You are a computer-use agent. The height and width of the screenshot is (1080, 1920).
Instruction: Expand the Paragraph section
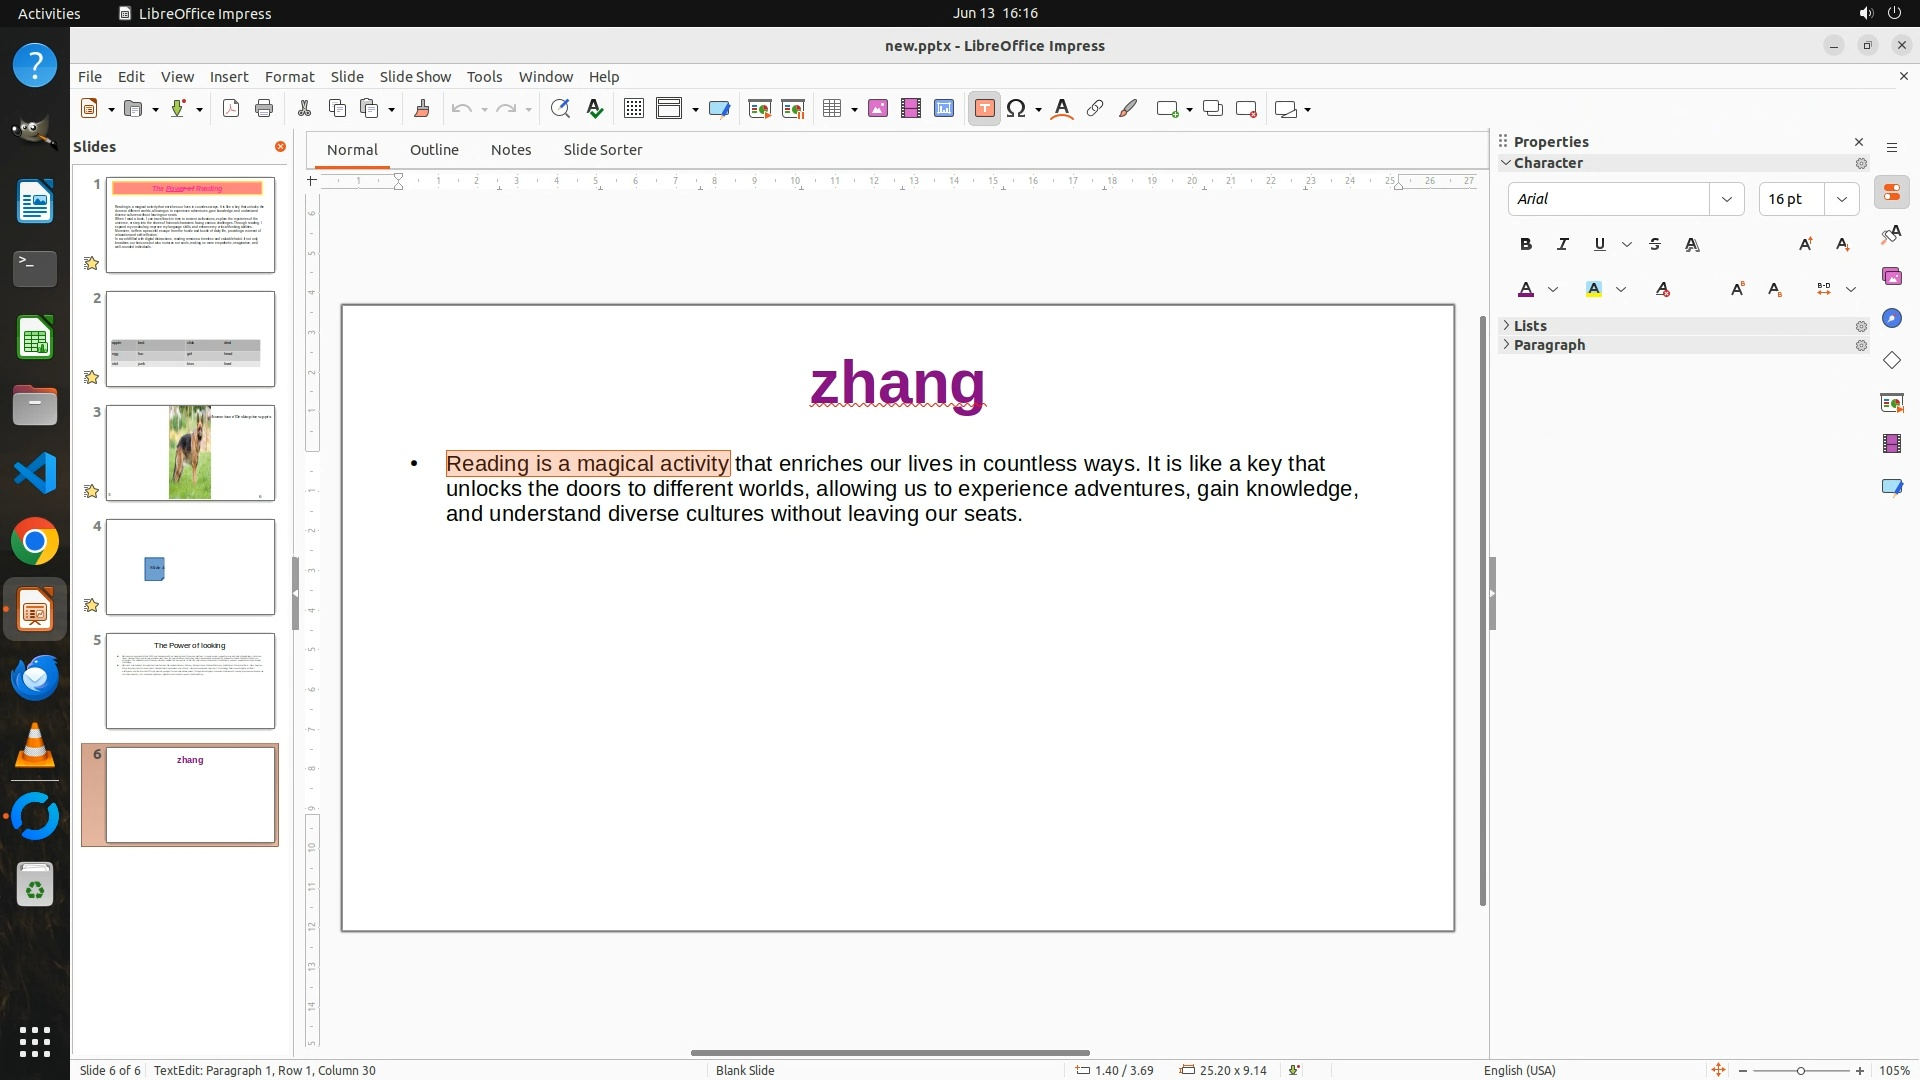tap(1549, 345)
